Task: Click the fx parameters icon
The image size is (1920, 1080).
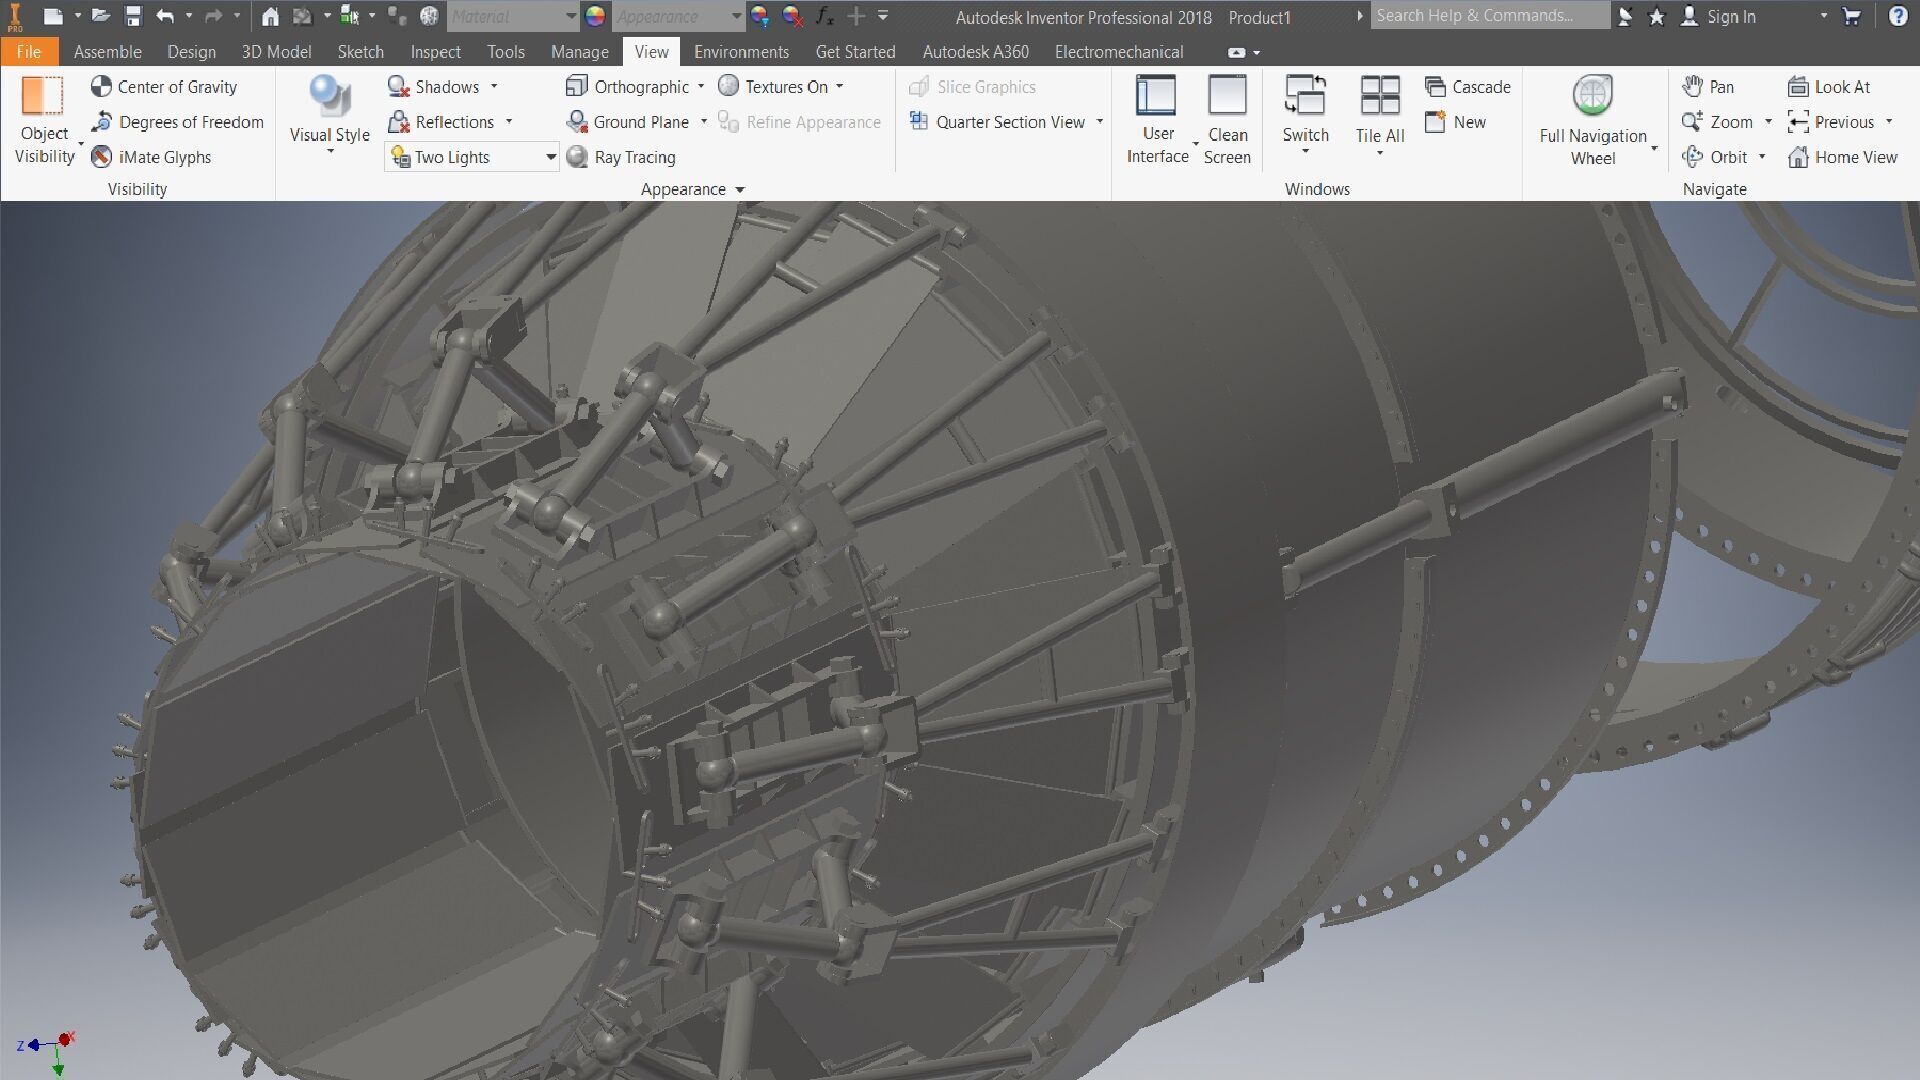Action: (825, 16)
